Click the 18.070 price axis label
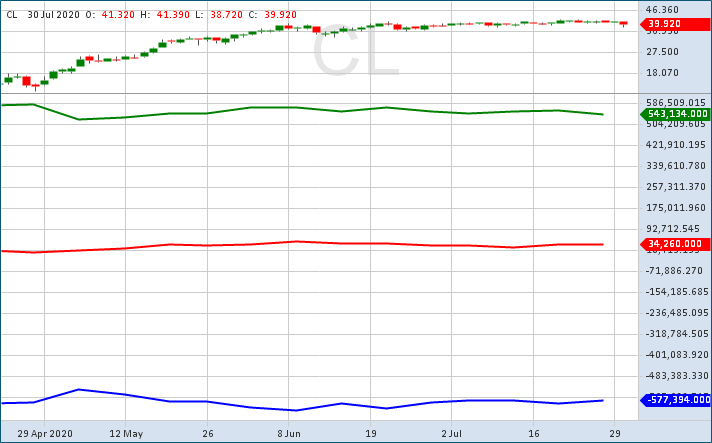The width and height of the screenshot is (712, 443). click(663, 73)
